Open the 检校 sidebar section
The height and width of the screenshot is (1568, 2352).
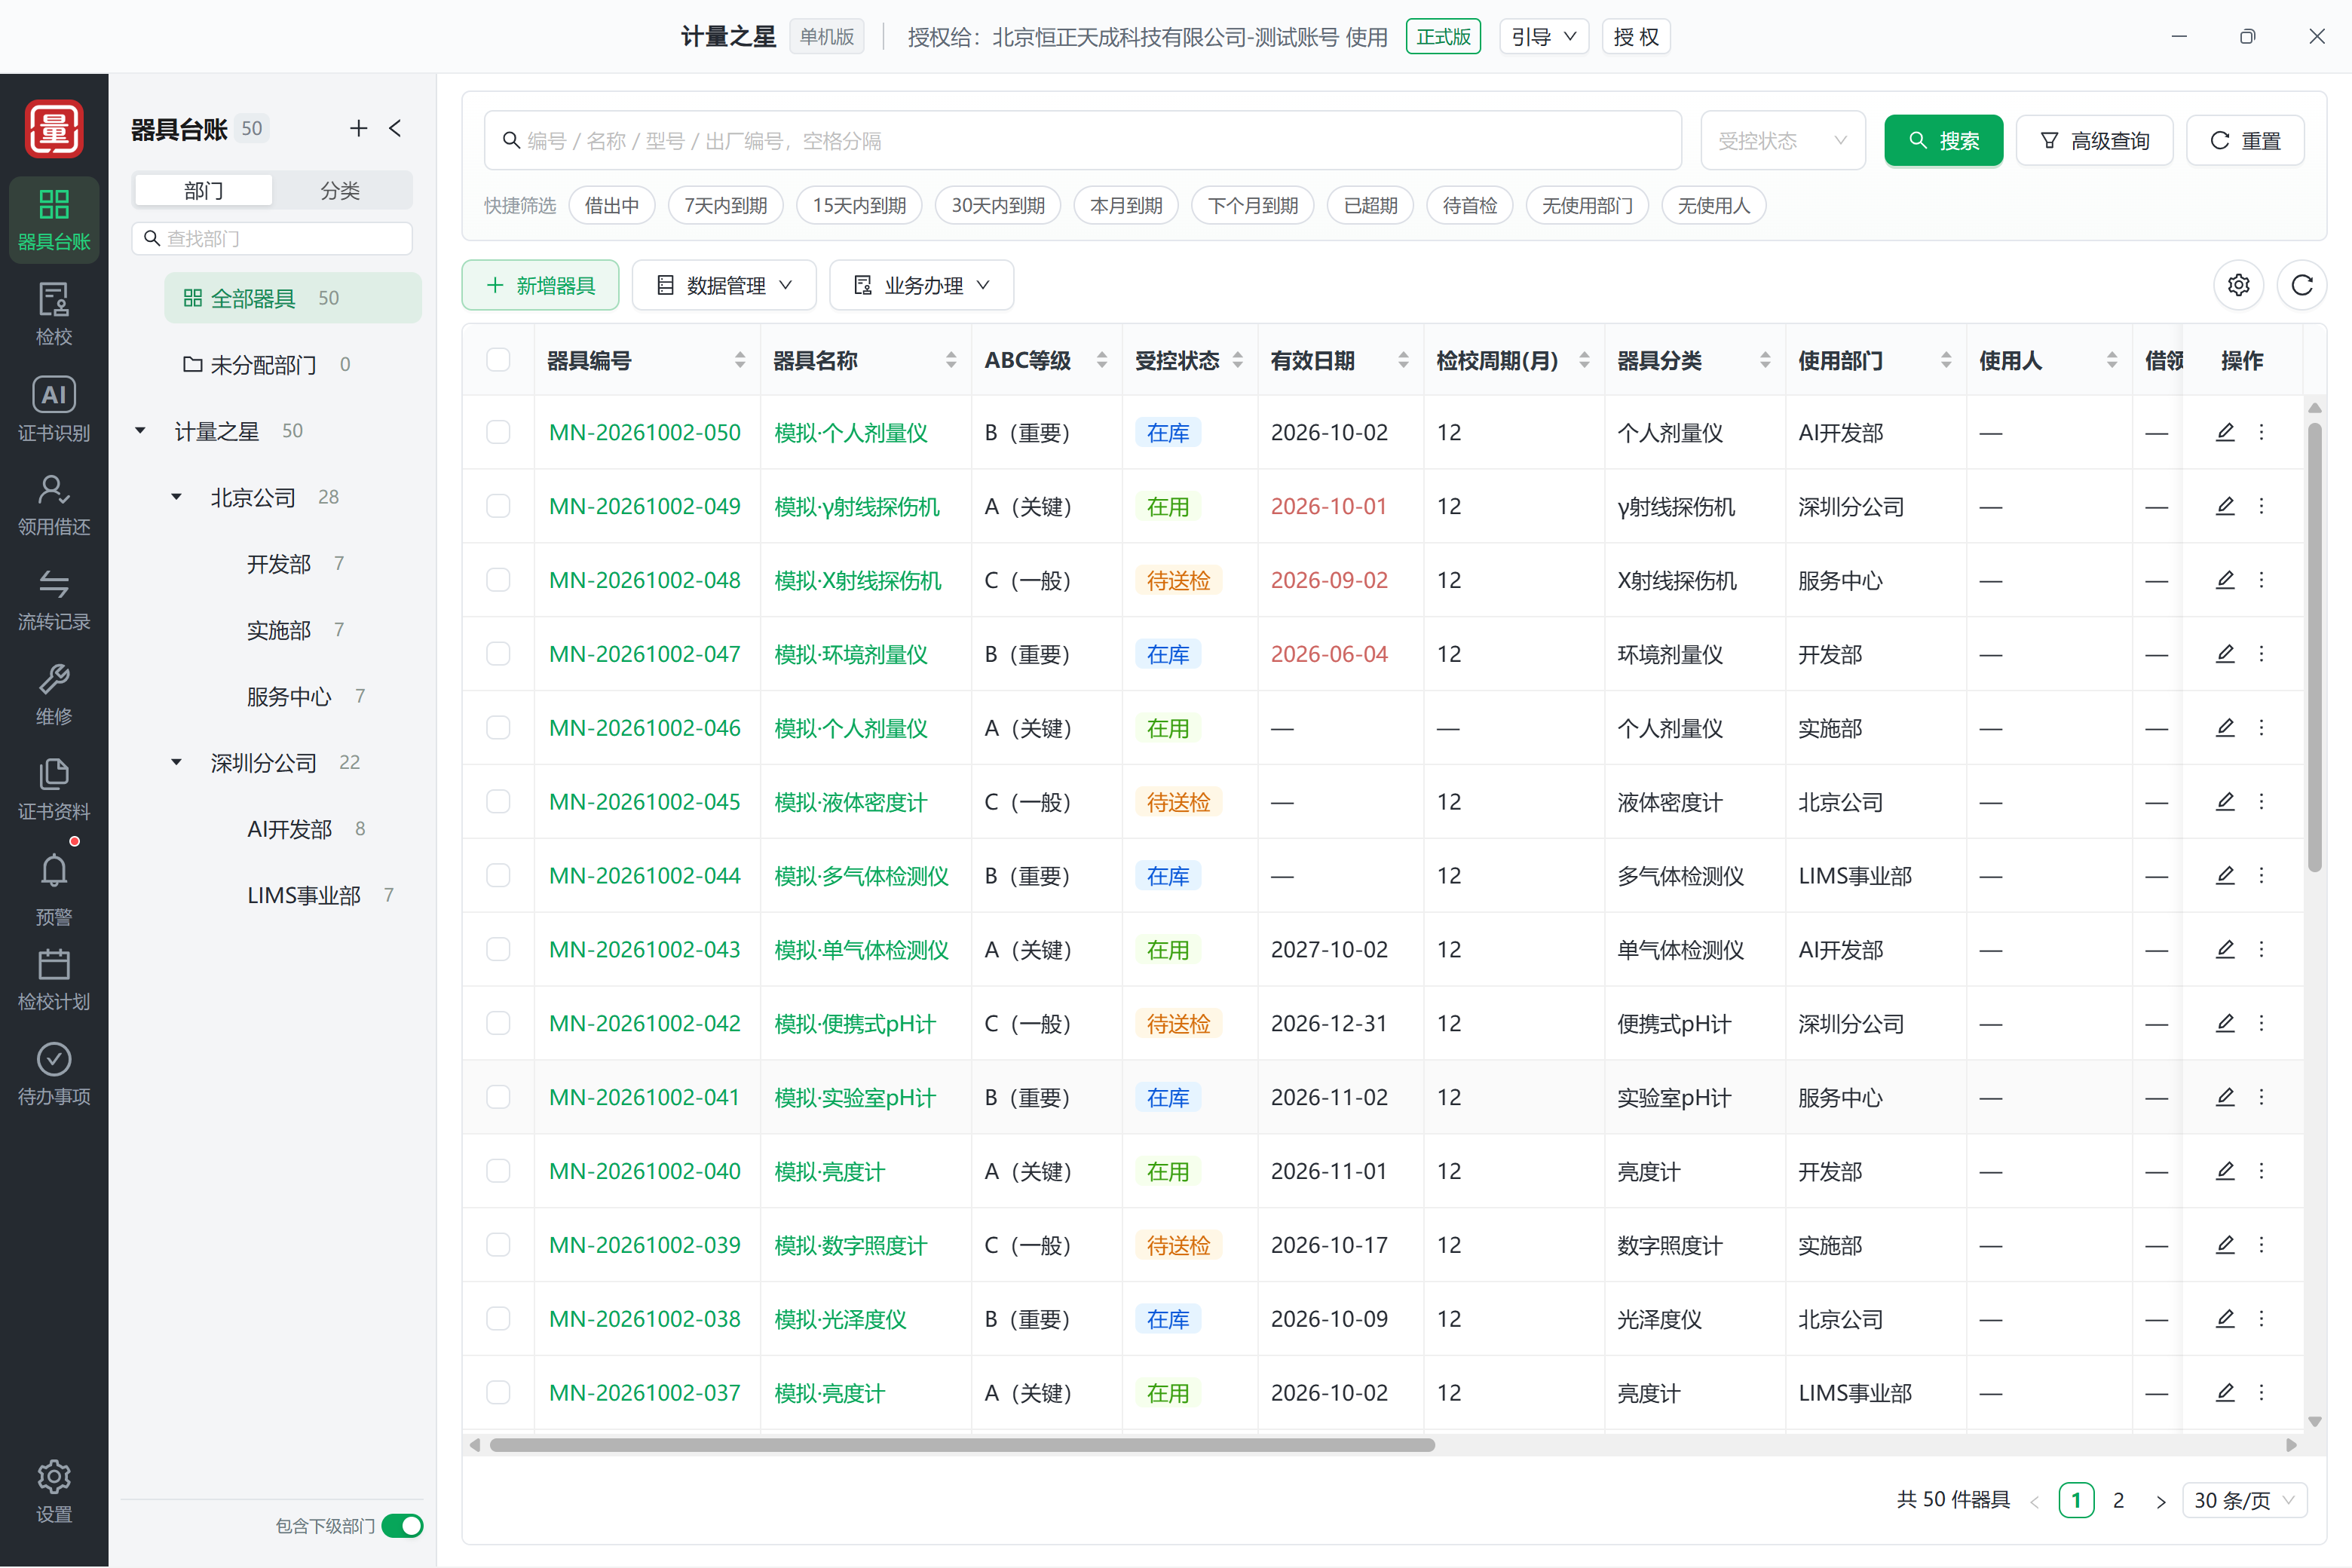[54, 314]
